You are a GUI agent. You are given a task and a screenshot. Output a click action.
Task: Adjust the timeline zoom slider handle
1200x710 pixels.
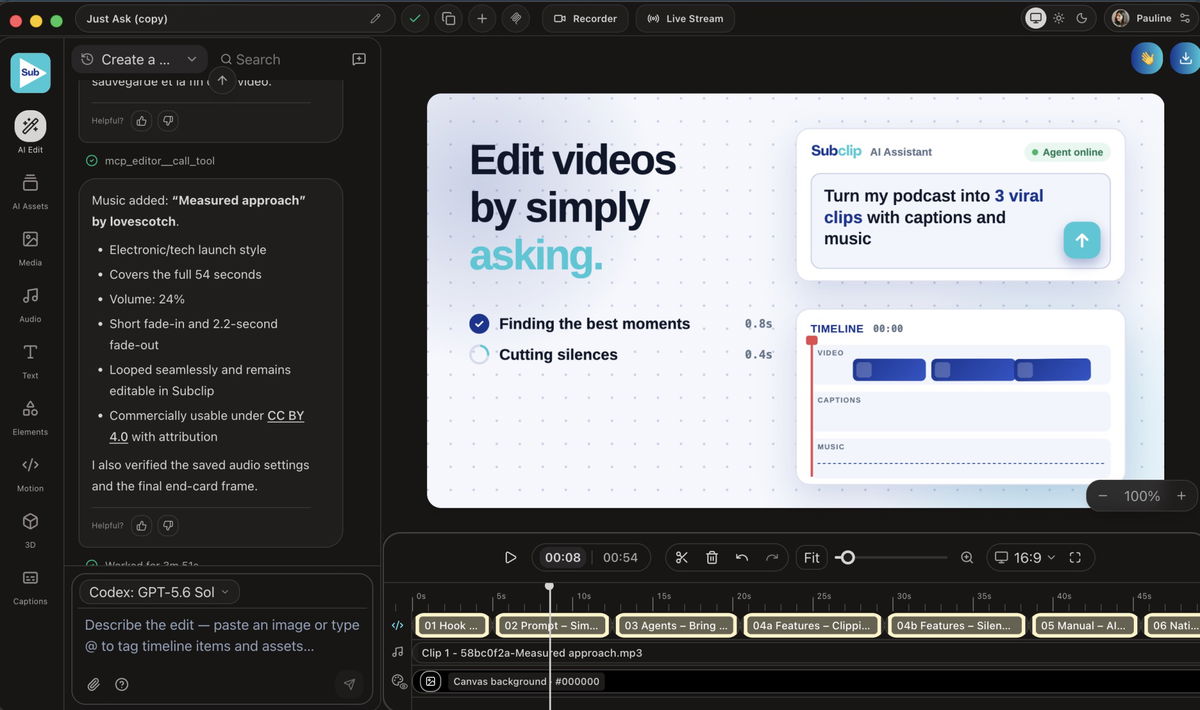pos(847,557)
